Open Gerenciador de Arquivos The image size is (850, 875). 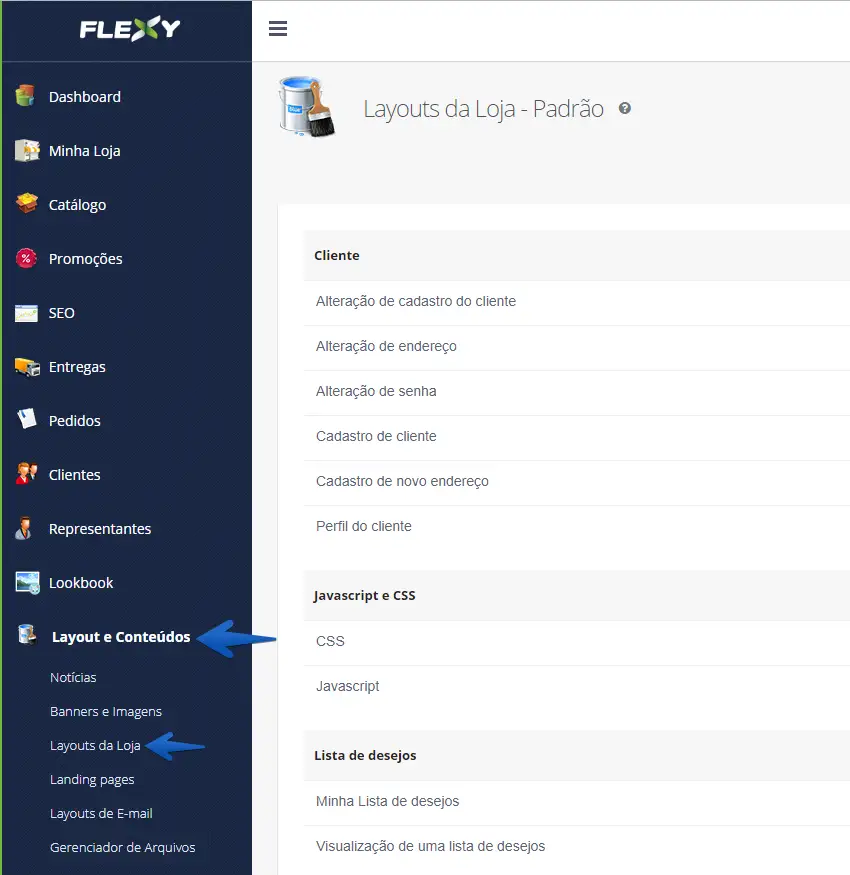tap(122, 848)
